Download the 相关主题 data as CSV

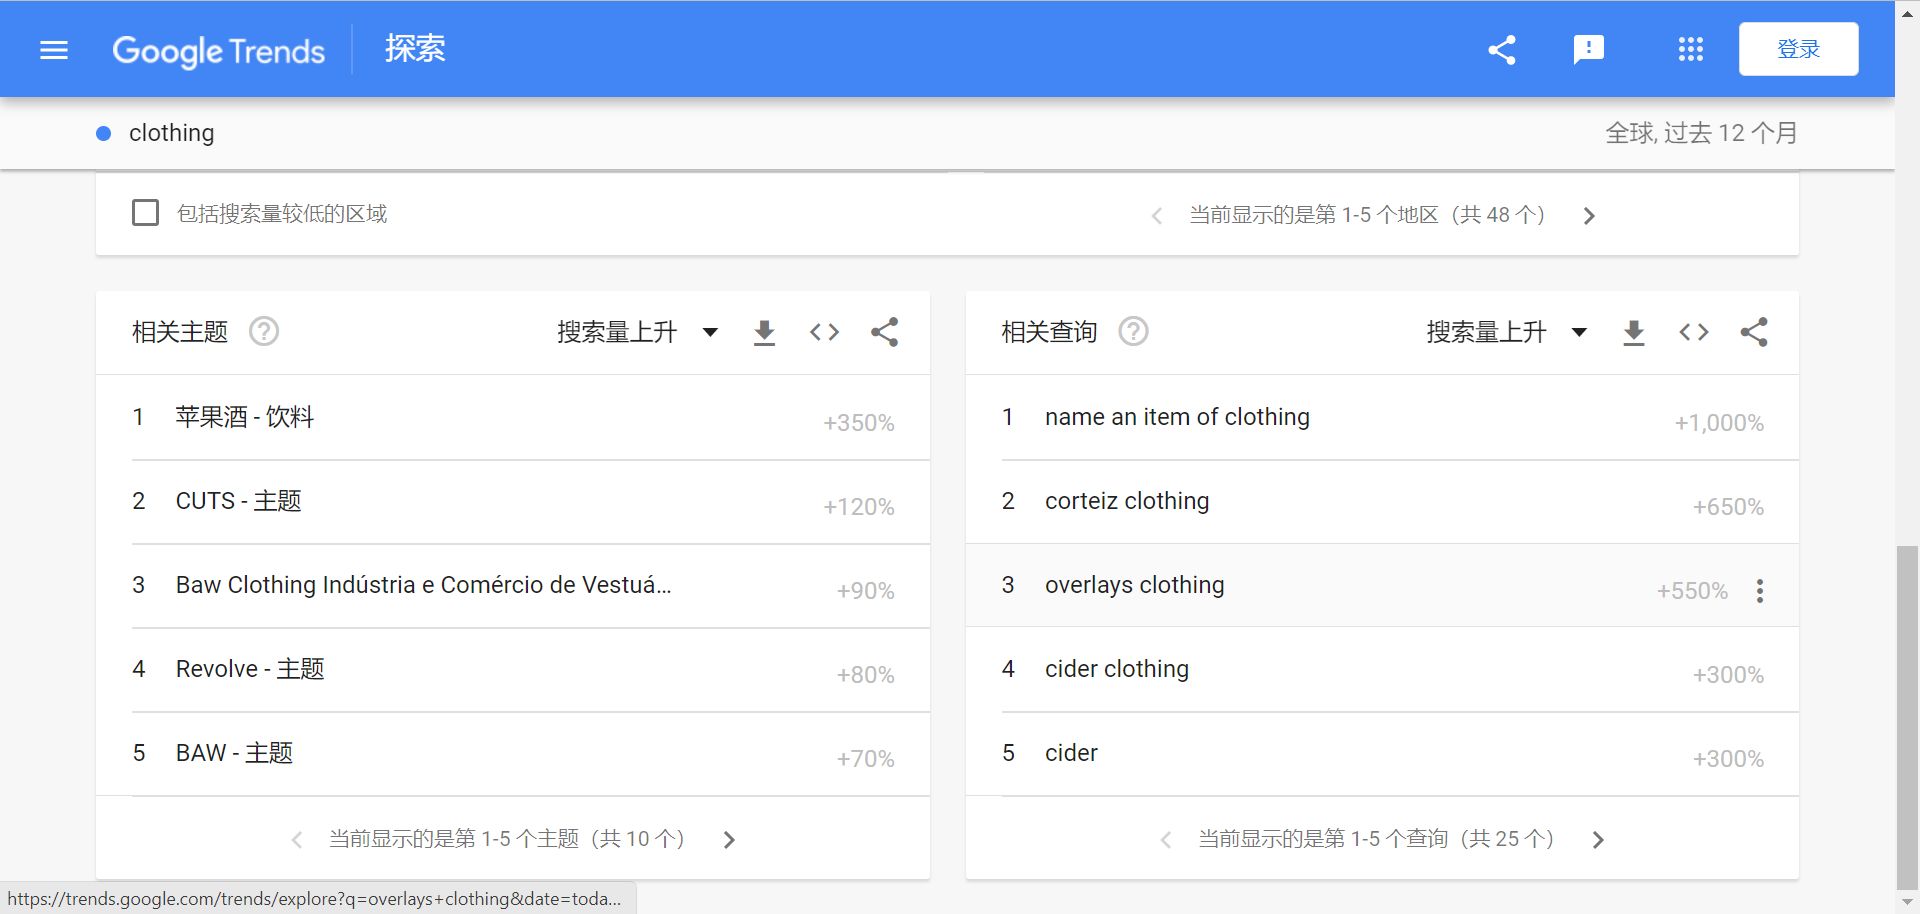764,332
